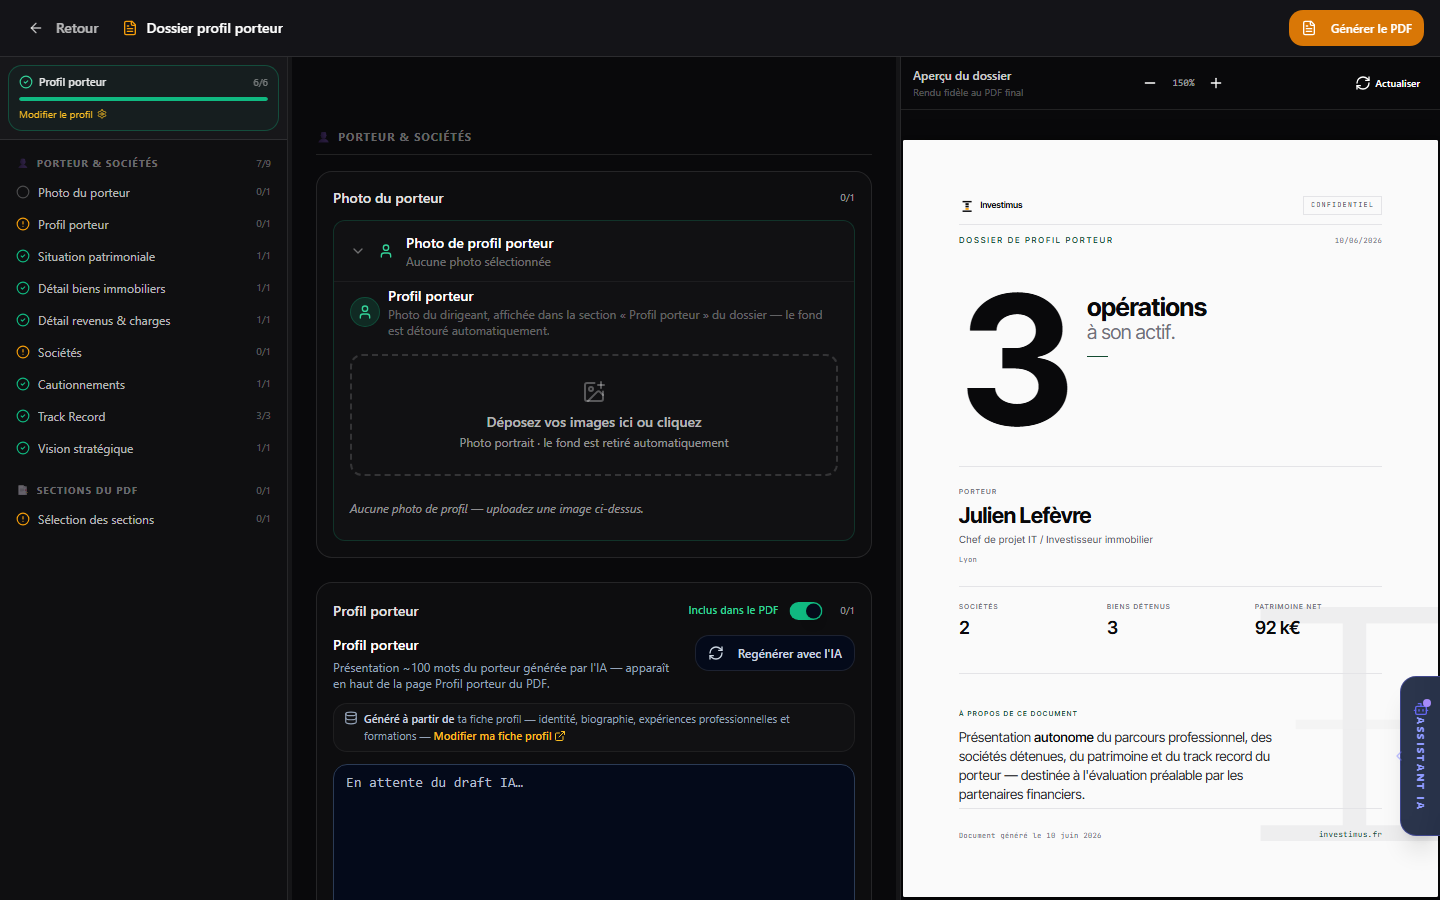Click the CONFIDENTIEL badge in preview
Viewport: 1440px width, 900px height.
pos(1342,205)
